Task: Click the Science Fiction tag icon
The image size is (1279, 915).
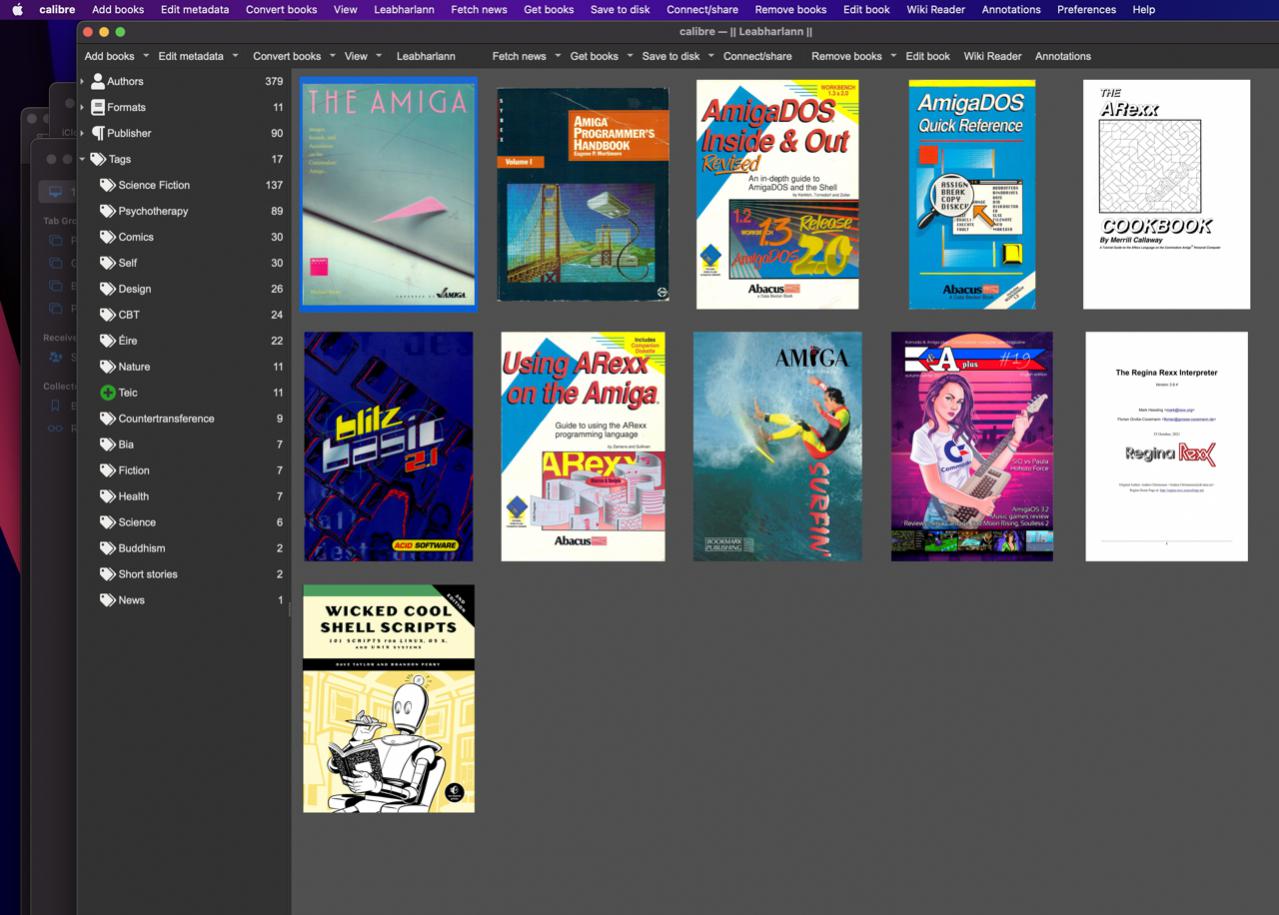Action: (x=108, y=185)
